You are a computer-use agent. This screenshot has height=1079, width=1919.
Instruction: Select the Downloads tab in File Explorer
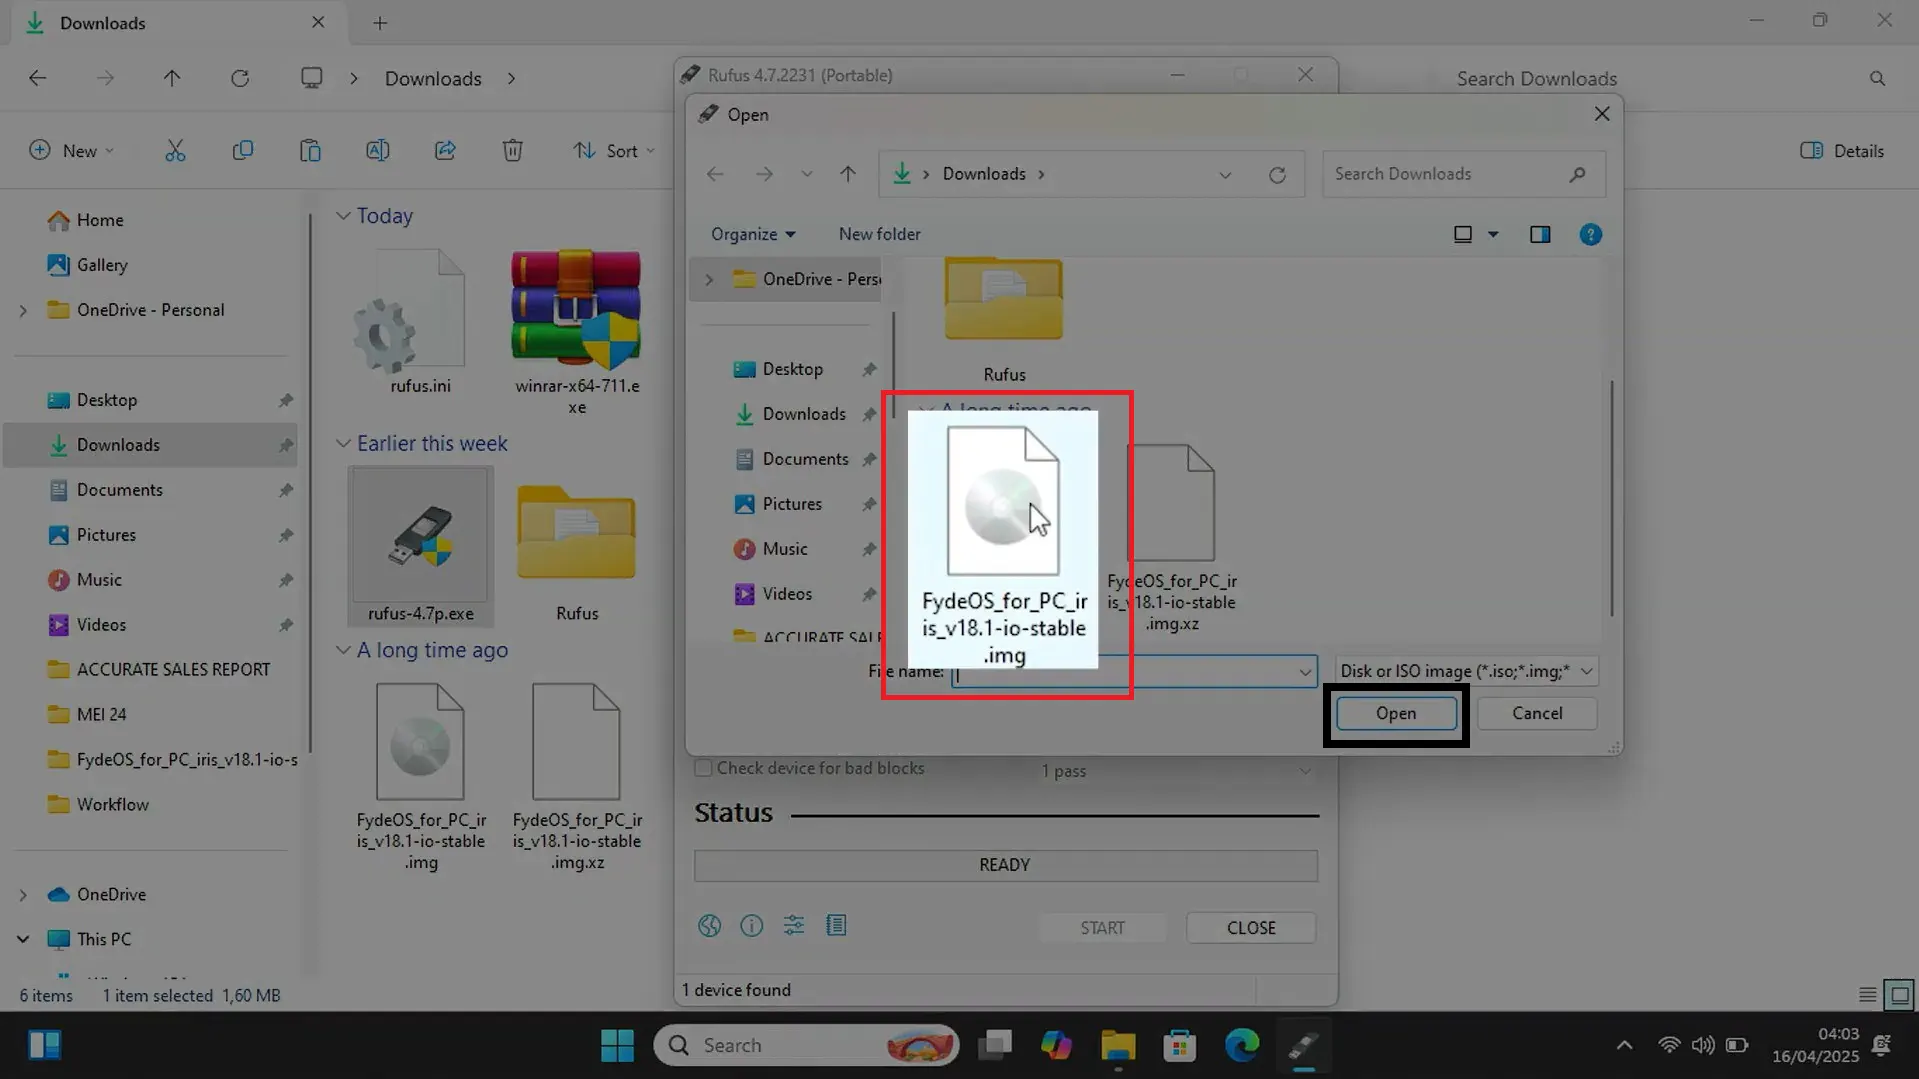(x=103, y=22)
